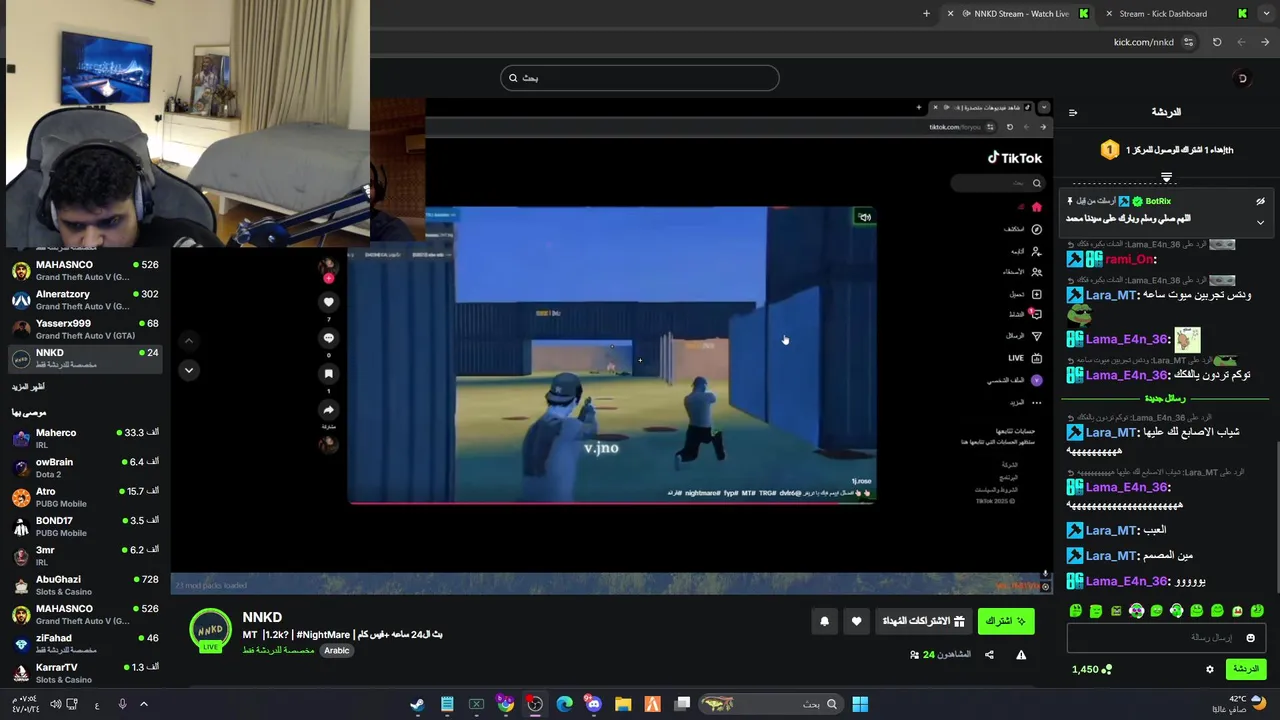Click the heart follow icon under stream

856,621
